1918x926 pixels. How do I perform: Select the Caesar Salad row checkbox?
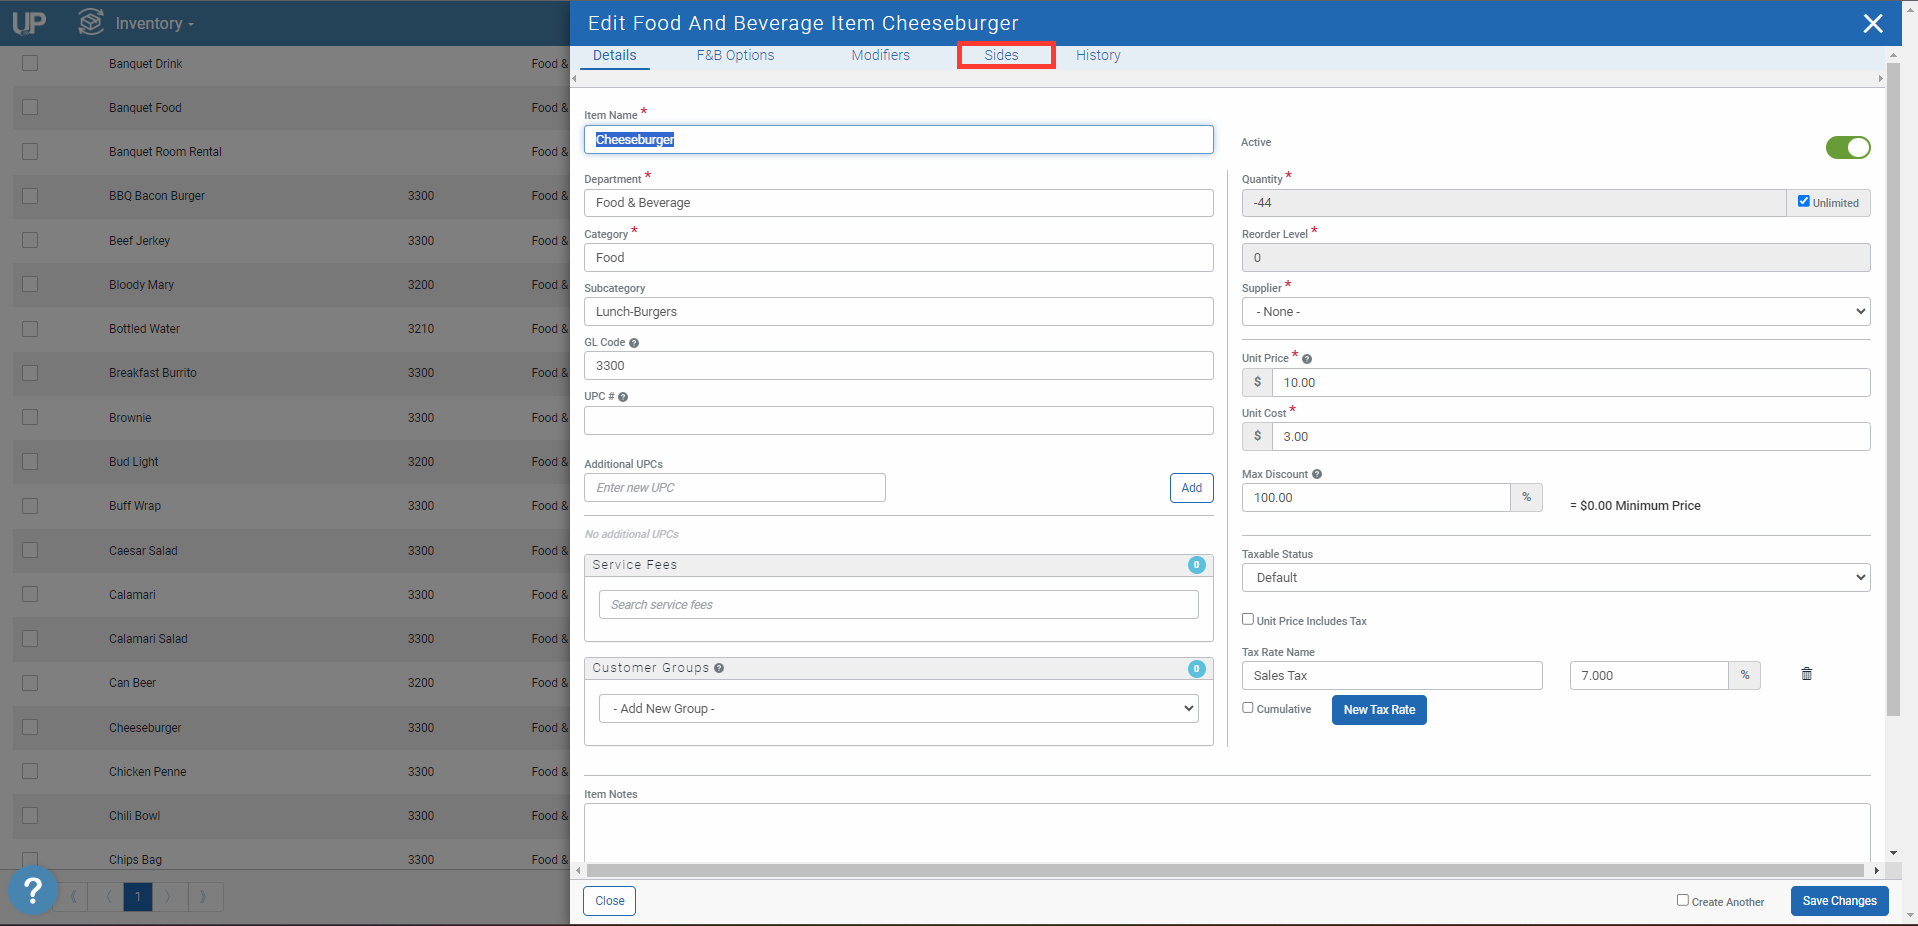30,550
